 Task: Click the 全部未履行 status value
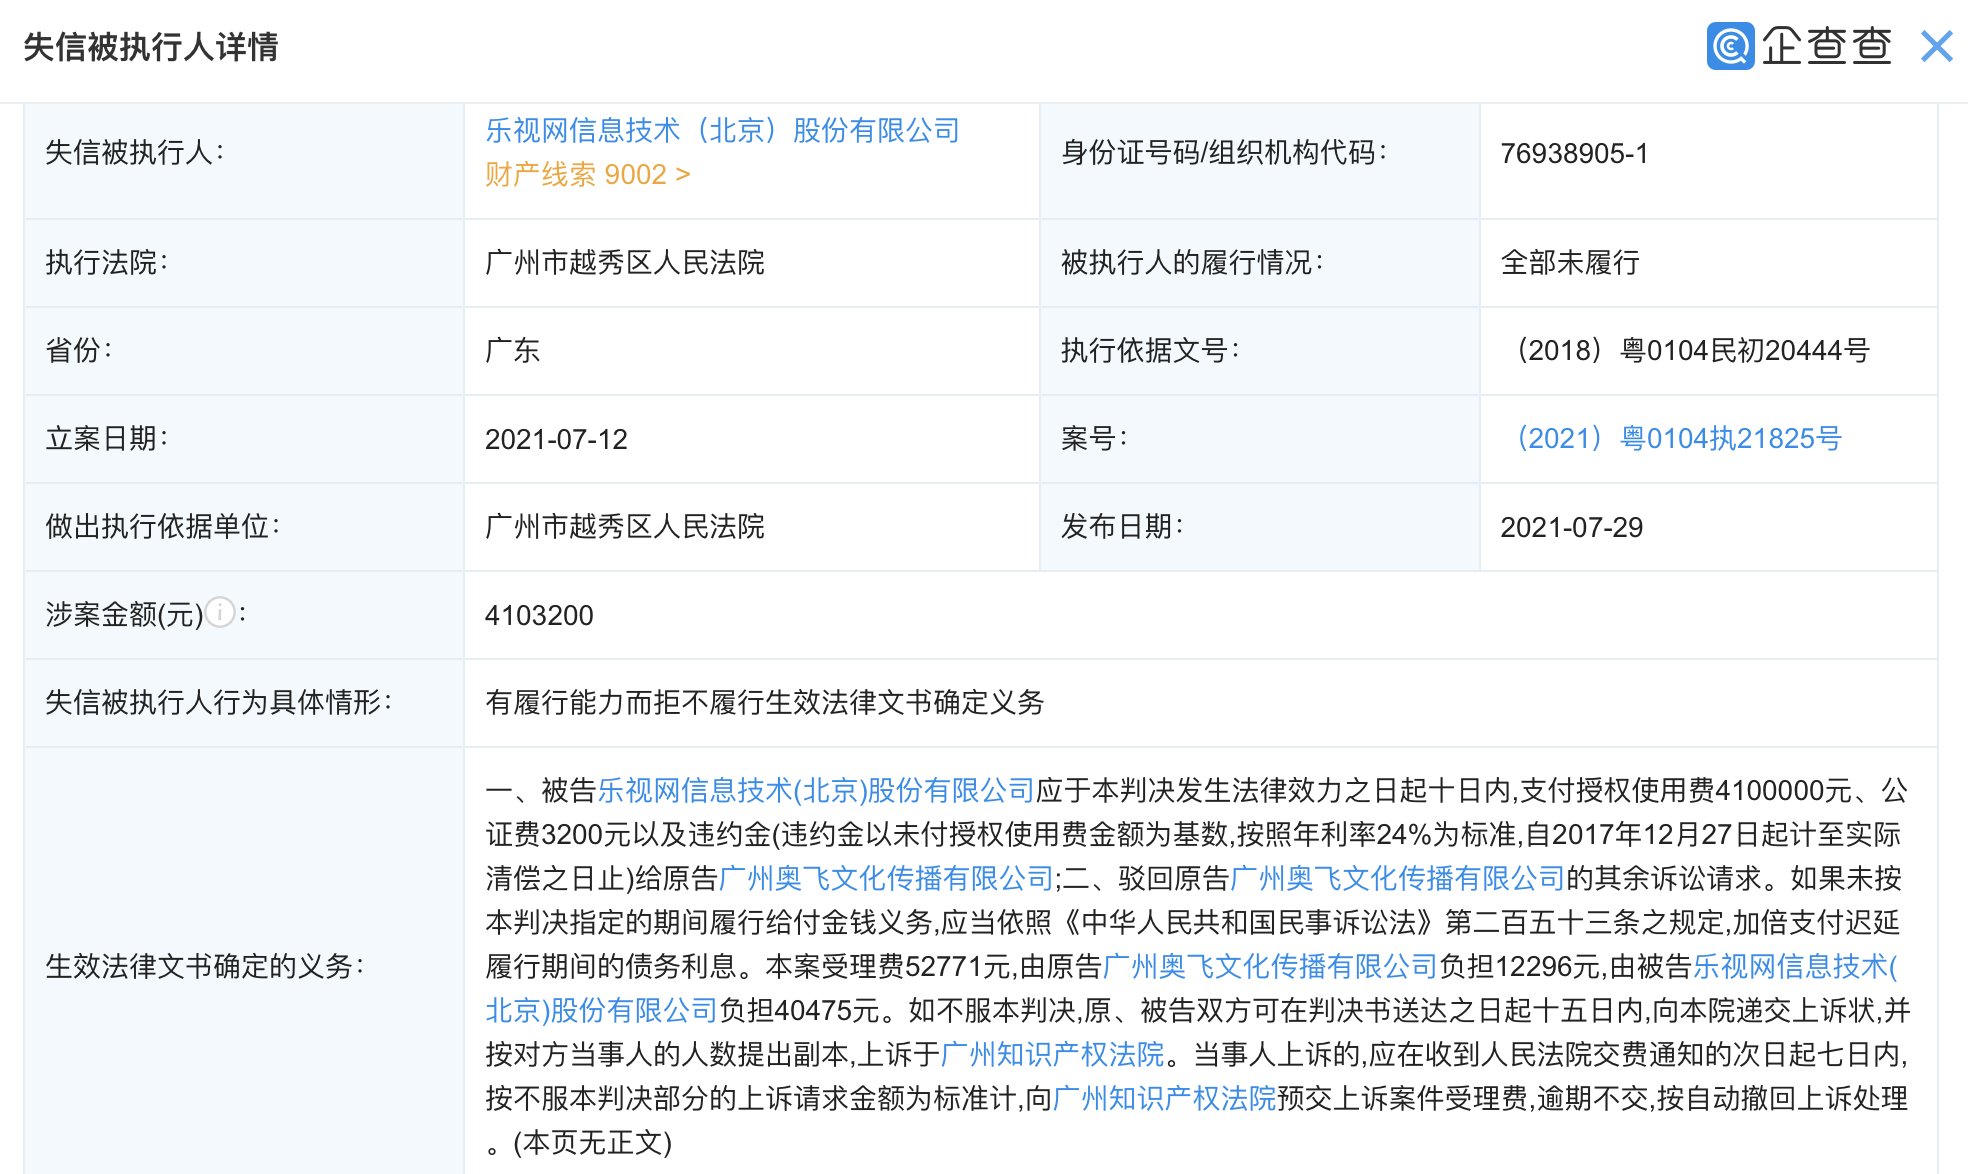tap(1570, 263)
